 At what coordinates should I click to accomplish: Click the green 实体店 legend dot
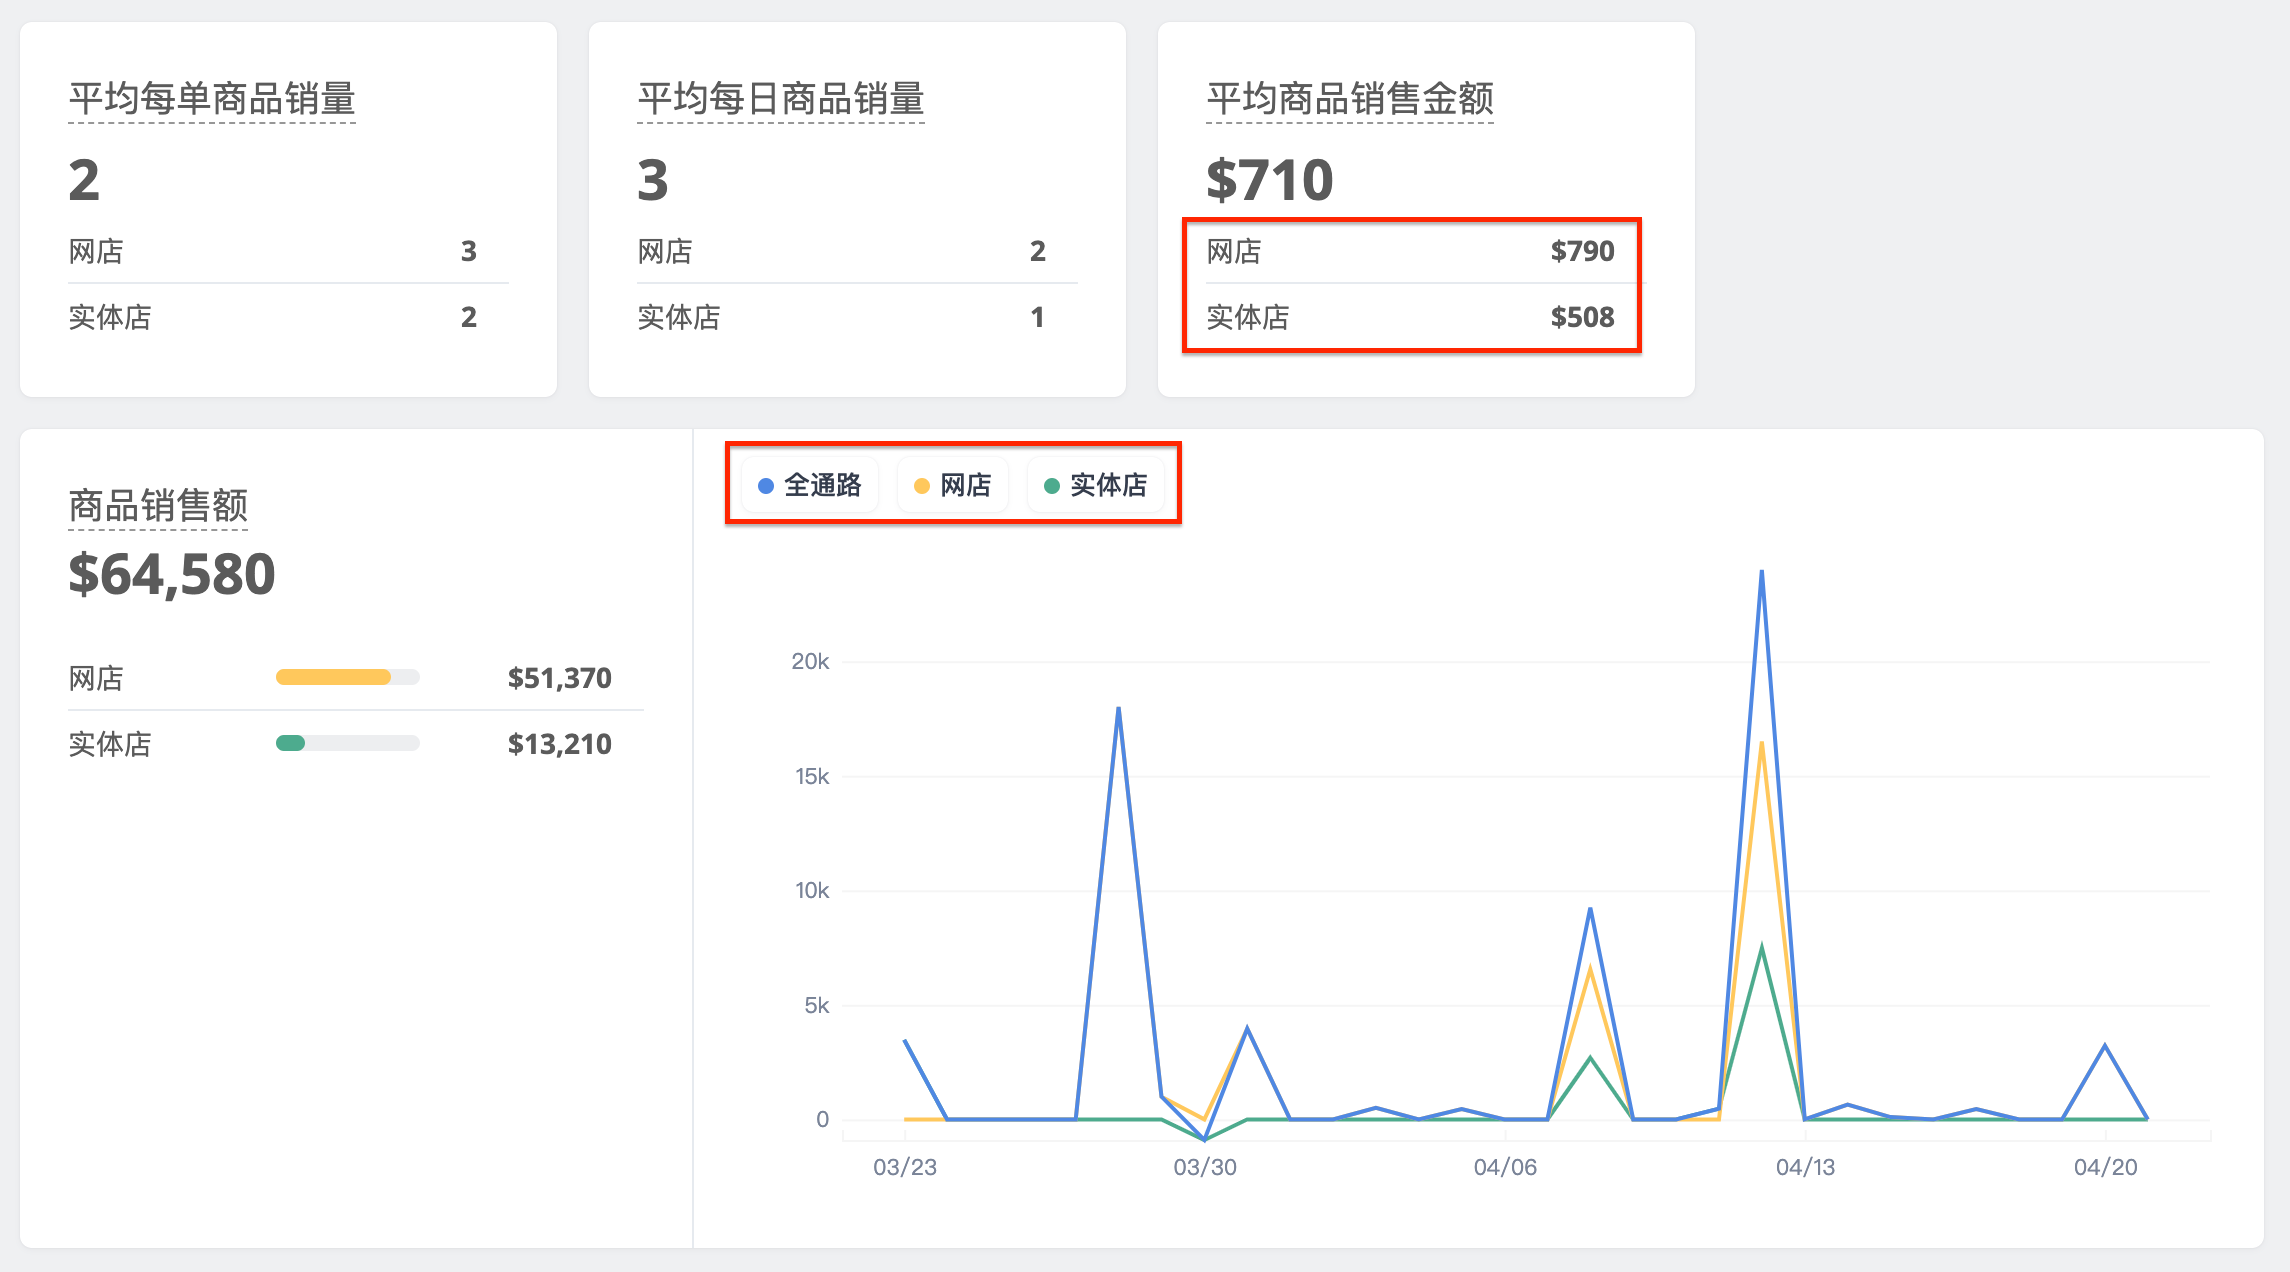click(x=1052, y=486)
